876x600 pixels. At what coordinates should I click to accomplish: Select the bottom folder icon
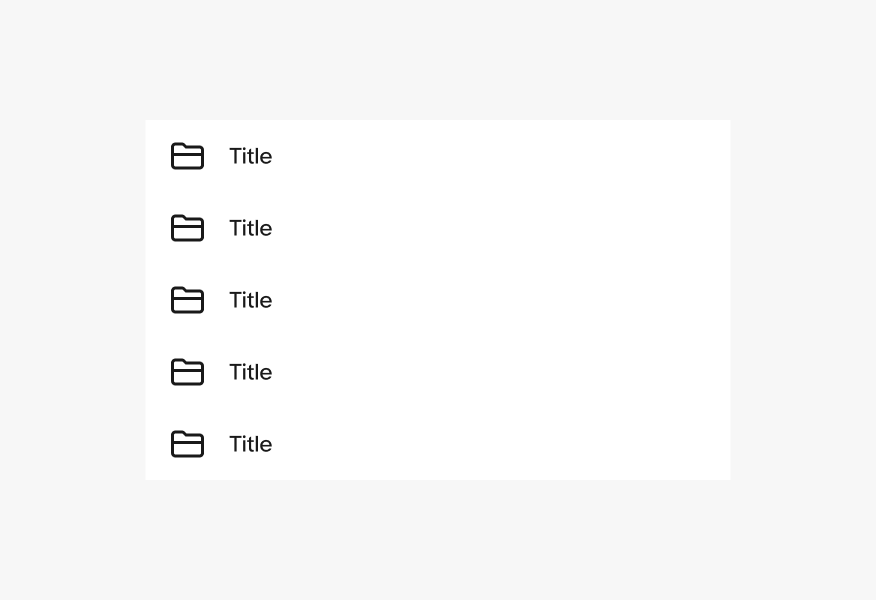click(x=187, y=444)
